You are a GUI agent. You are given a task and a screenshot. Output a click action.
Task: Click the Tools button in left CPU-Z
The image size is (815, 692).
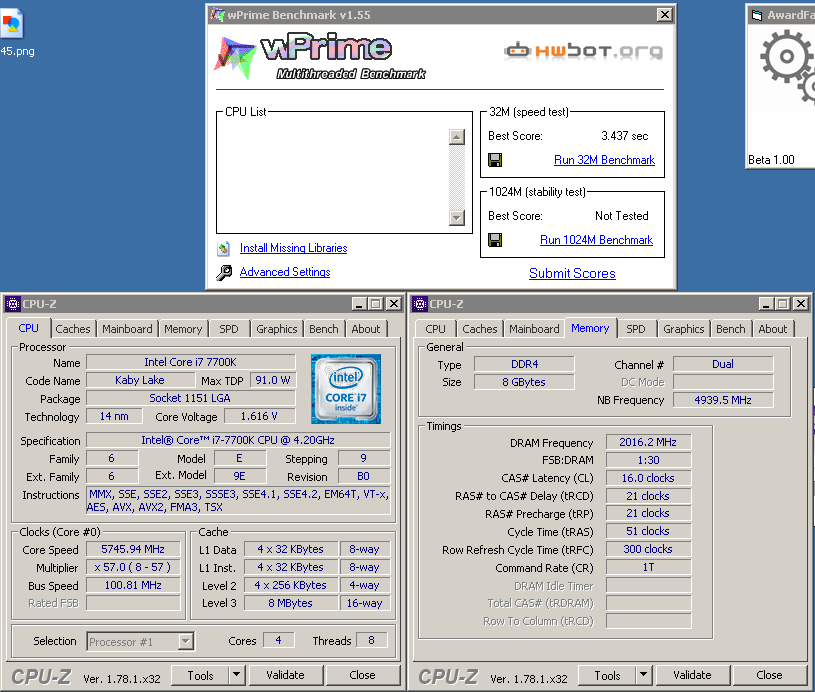tap(200, 675)
